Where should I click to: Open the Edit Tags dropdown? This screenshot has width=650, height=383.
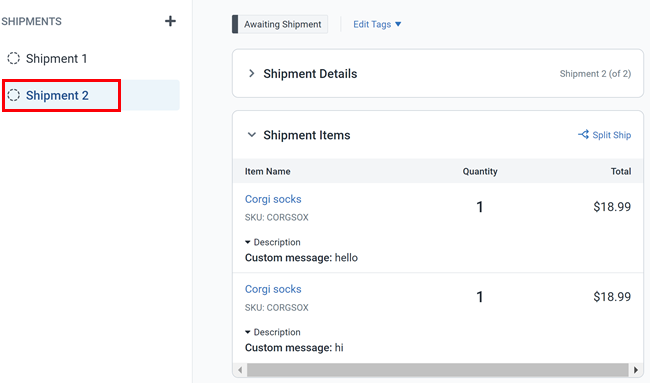point(377,24)
